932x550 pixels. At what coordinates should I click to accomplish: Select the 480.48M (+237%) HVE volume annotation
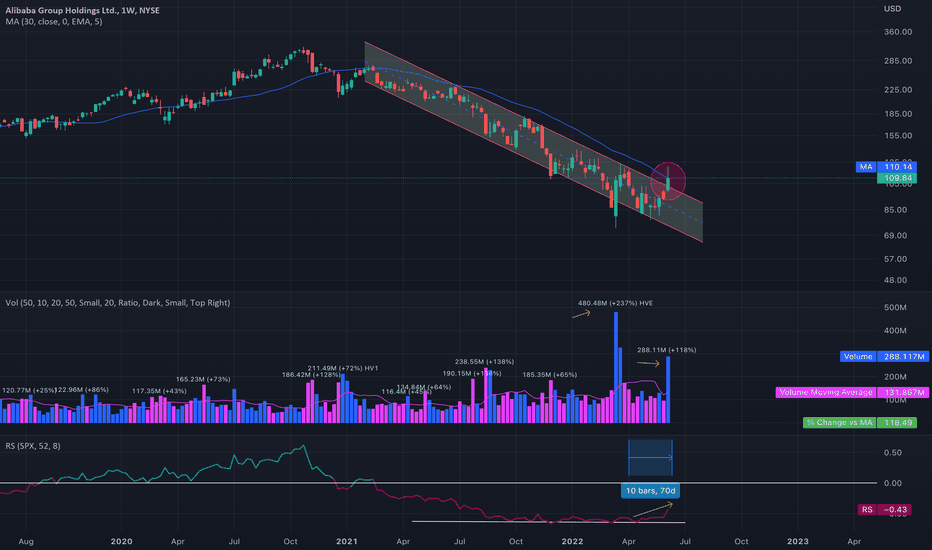(x=615, y=303)
